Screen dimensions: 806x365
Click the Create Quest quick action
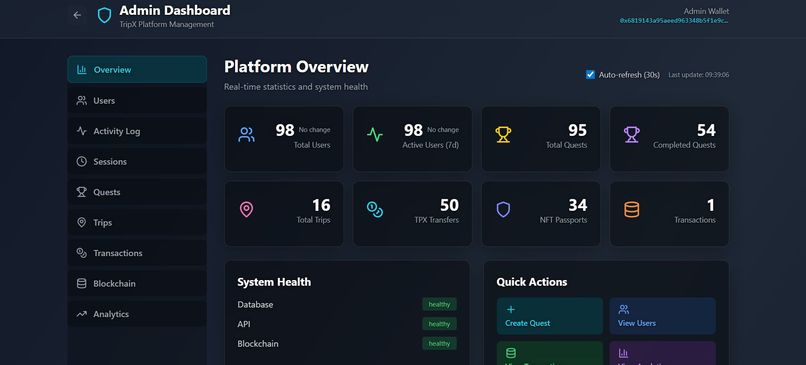[550, 316]
